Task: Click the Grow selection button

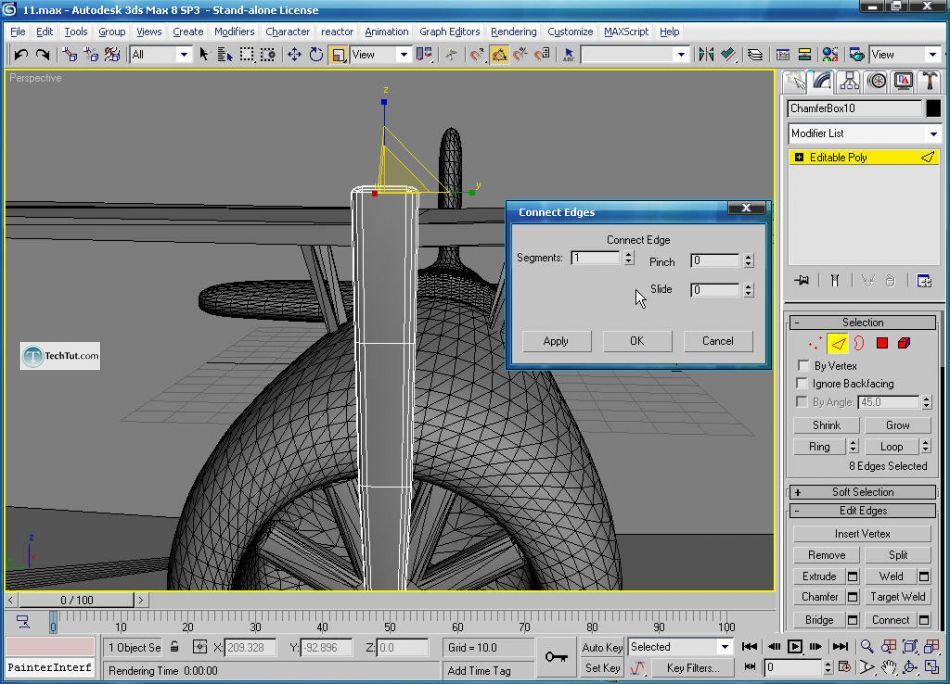Action: (x=897, y=425)
